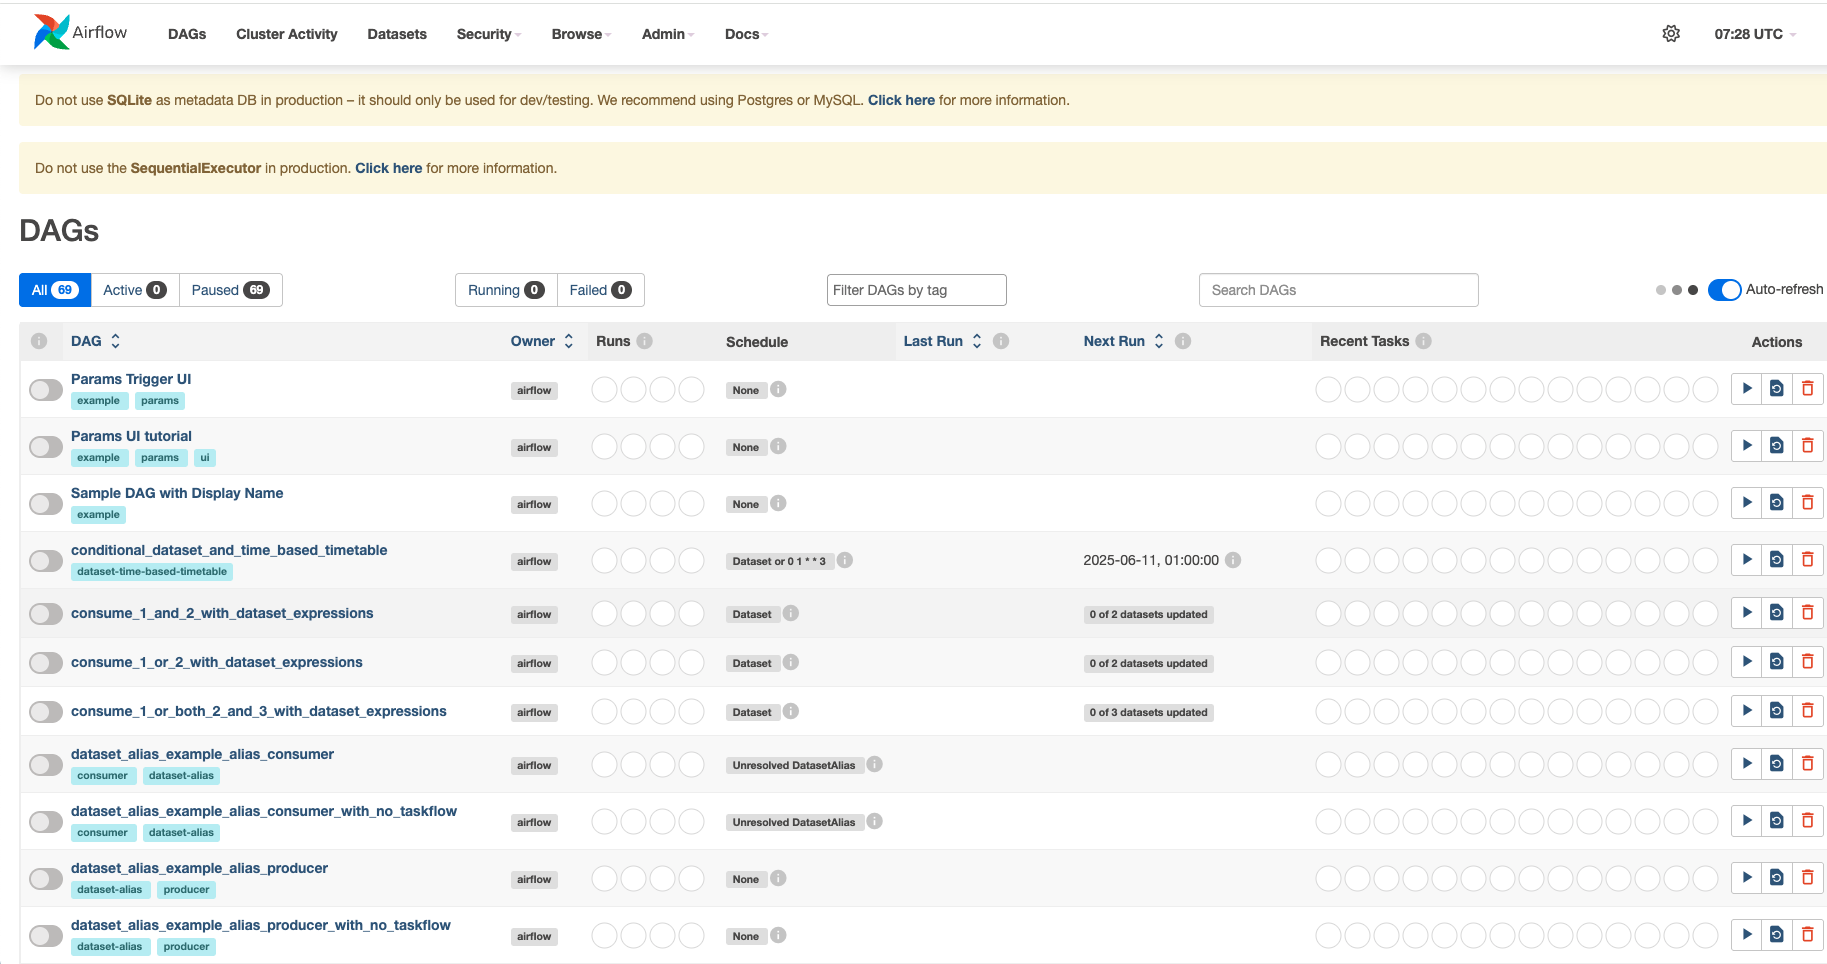Screen dimensions: 1827x964
Task: Open the 07:28 UTC timezone dropdown
Action: [x=1755, y=34]
